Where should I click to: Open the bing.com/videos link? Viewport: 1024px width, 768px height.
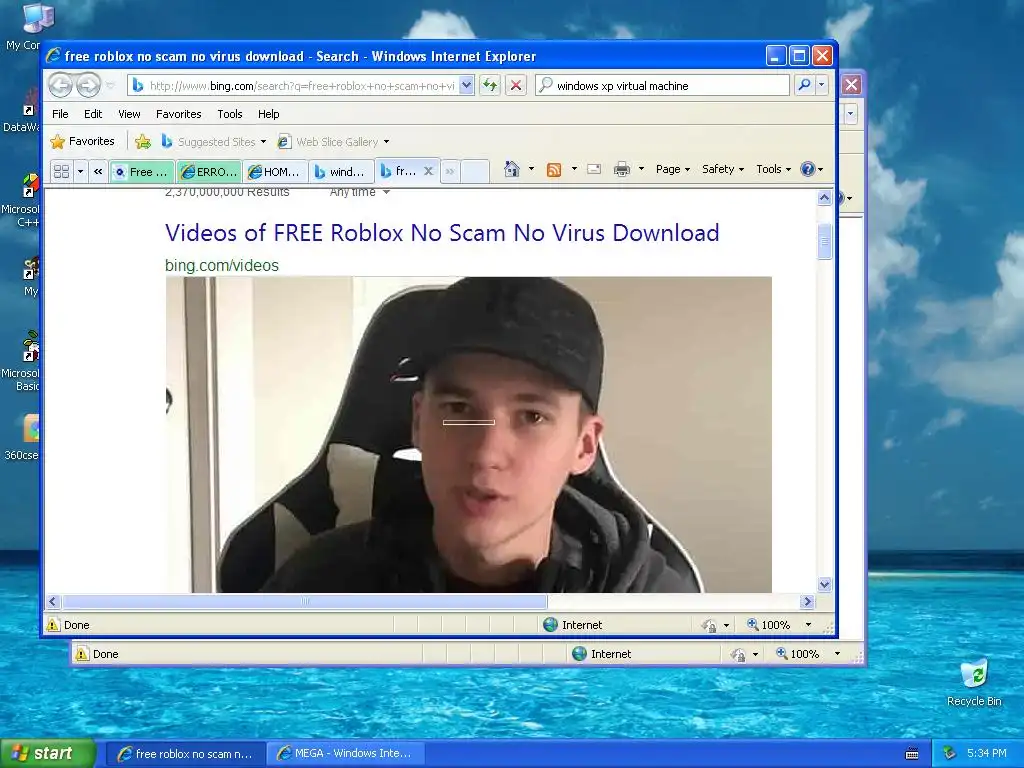pyautogui.click(x=222, y=265)
